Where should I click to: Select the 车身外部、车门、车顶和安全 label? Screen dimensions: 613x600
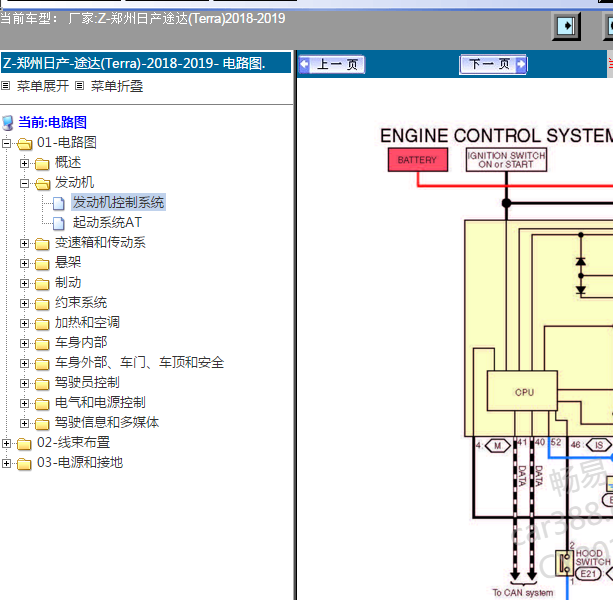tap(139, 362)
